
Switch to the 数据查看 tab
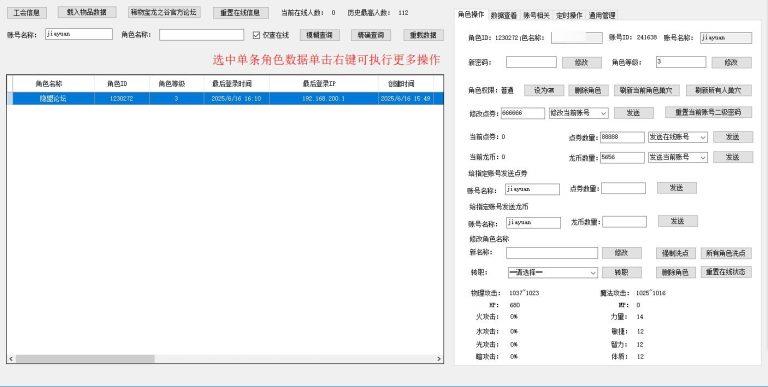(x=504, y=16)
